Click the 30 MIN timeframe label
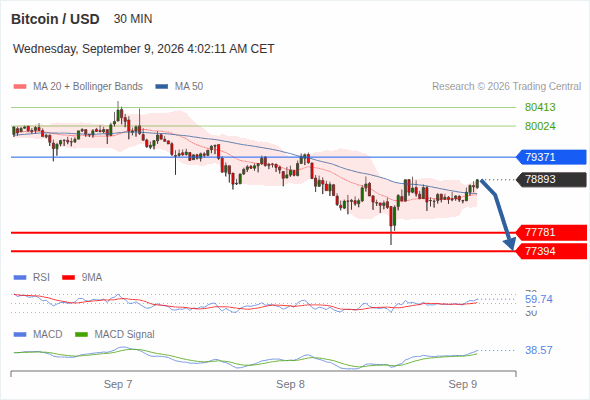Viewport: 590px width, 400px height. click(133, 19)
